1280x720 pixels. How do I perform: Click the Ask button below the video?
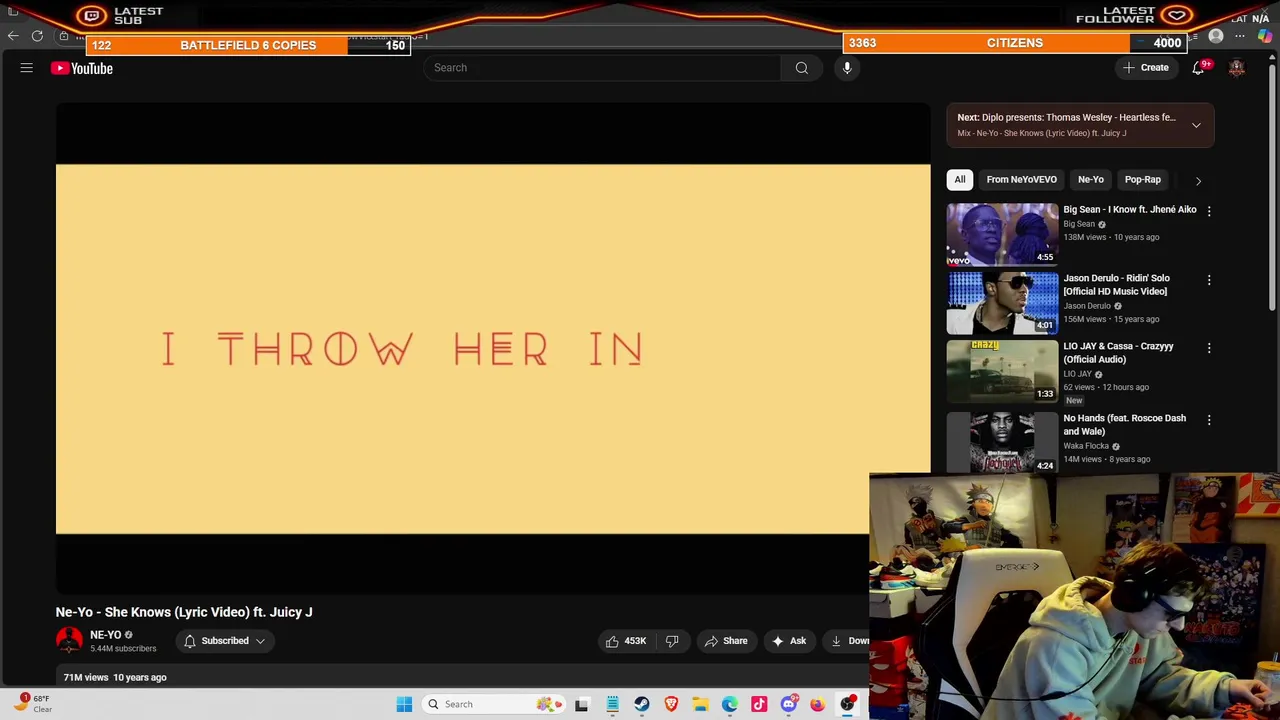point(789,641)
